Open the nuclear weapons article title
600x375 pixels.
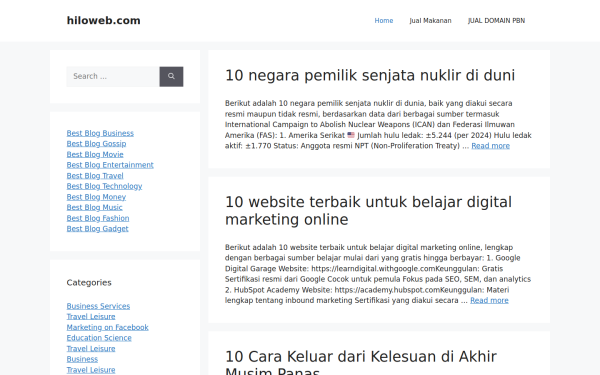pyautogui.click(x=370, y=75)
